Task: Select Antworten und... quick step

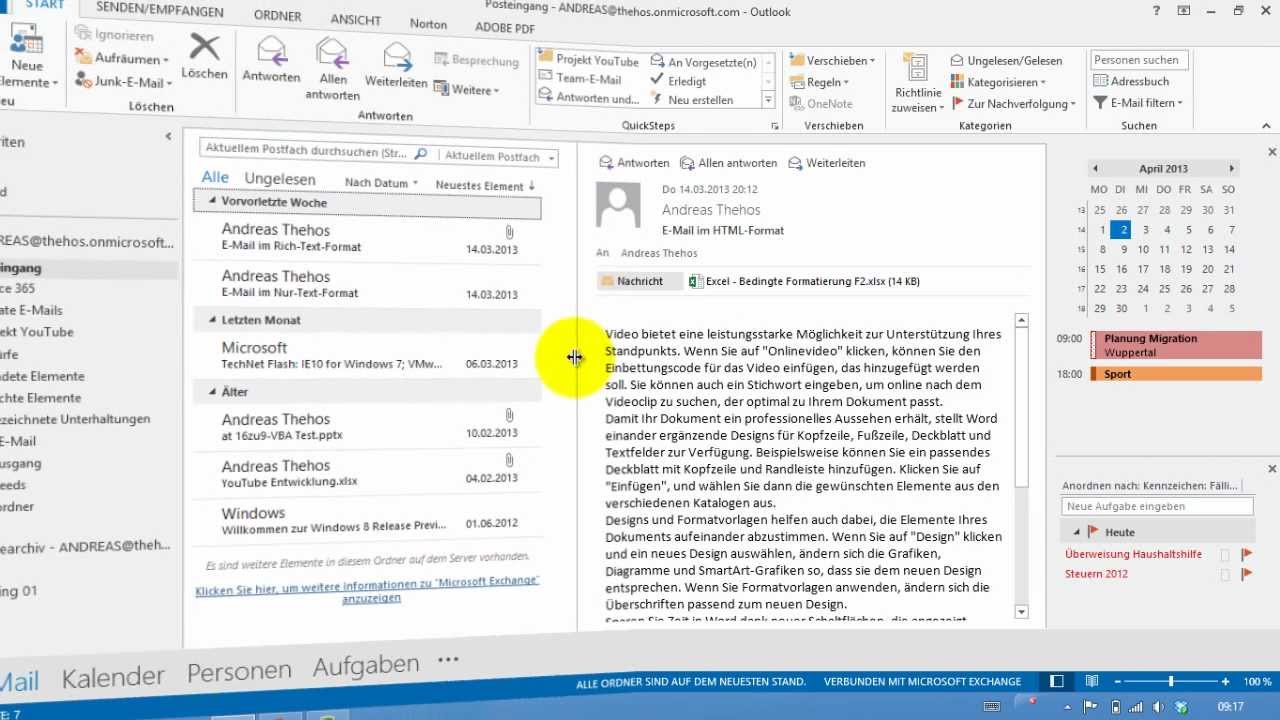Action: point(589,98)
